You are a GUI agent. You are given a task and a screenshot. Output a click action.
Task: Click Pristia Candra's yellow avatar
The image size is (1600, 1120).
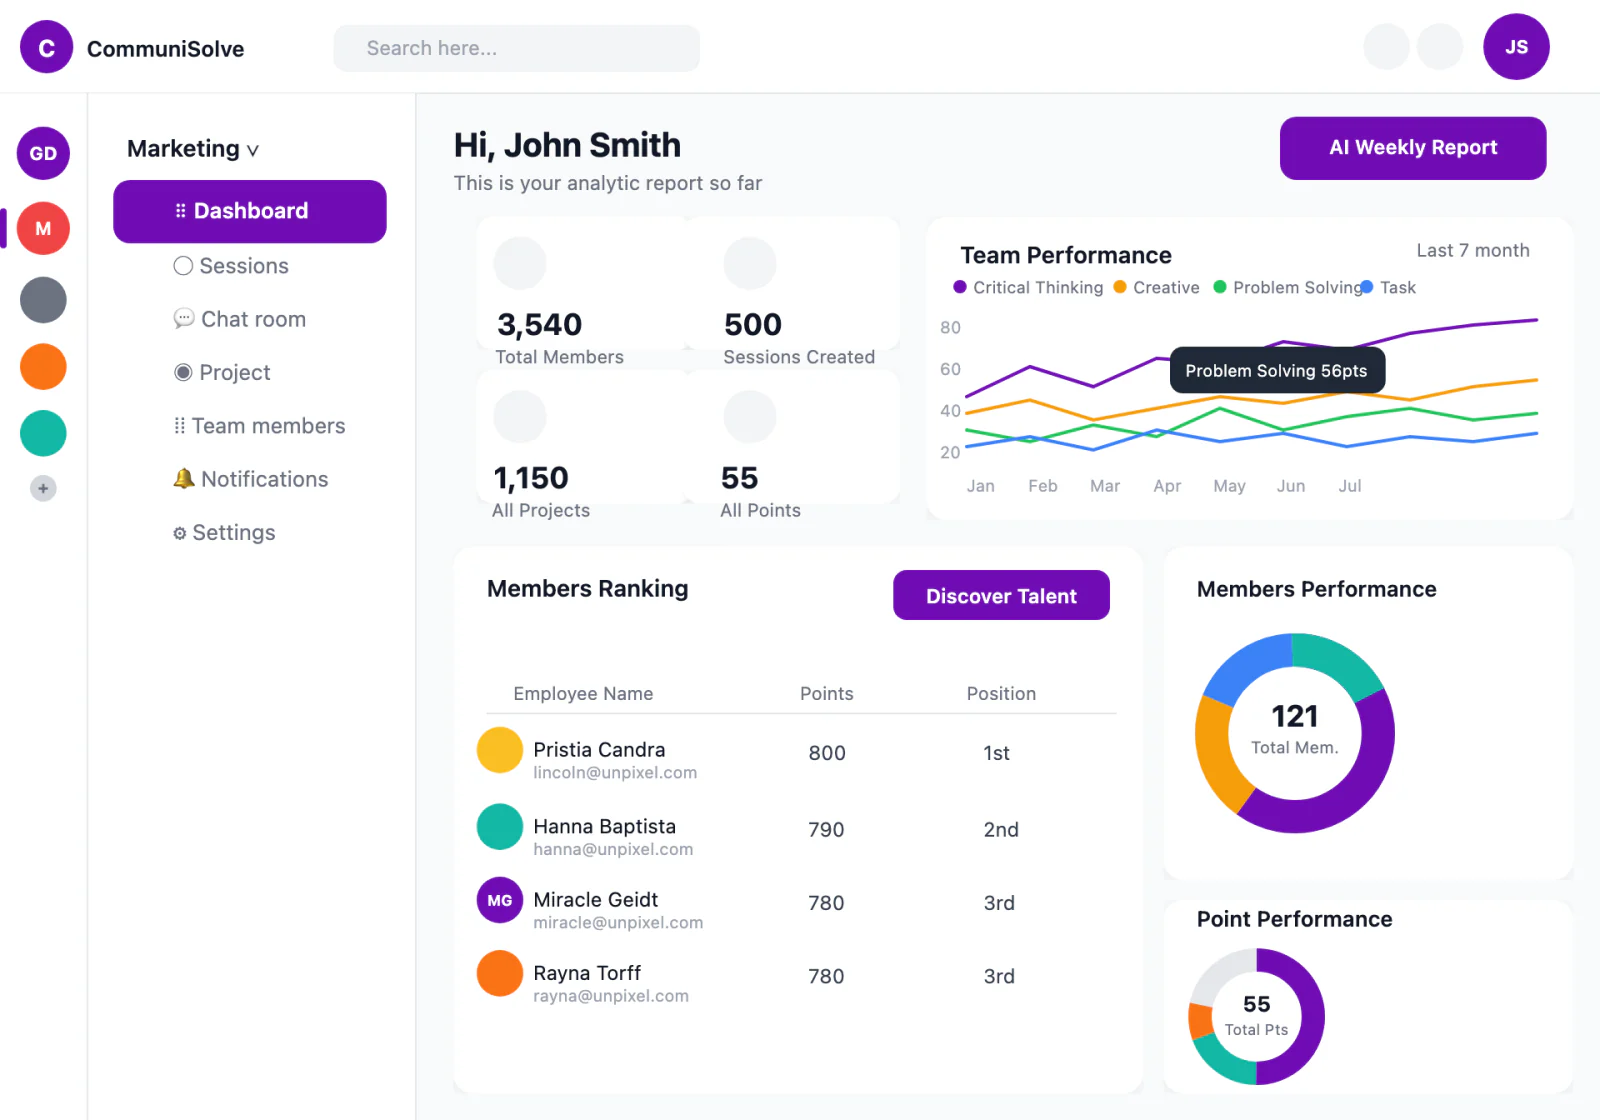click(x=500, y=750)
